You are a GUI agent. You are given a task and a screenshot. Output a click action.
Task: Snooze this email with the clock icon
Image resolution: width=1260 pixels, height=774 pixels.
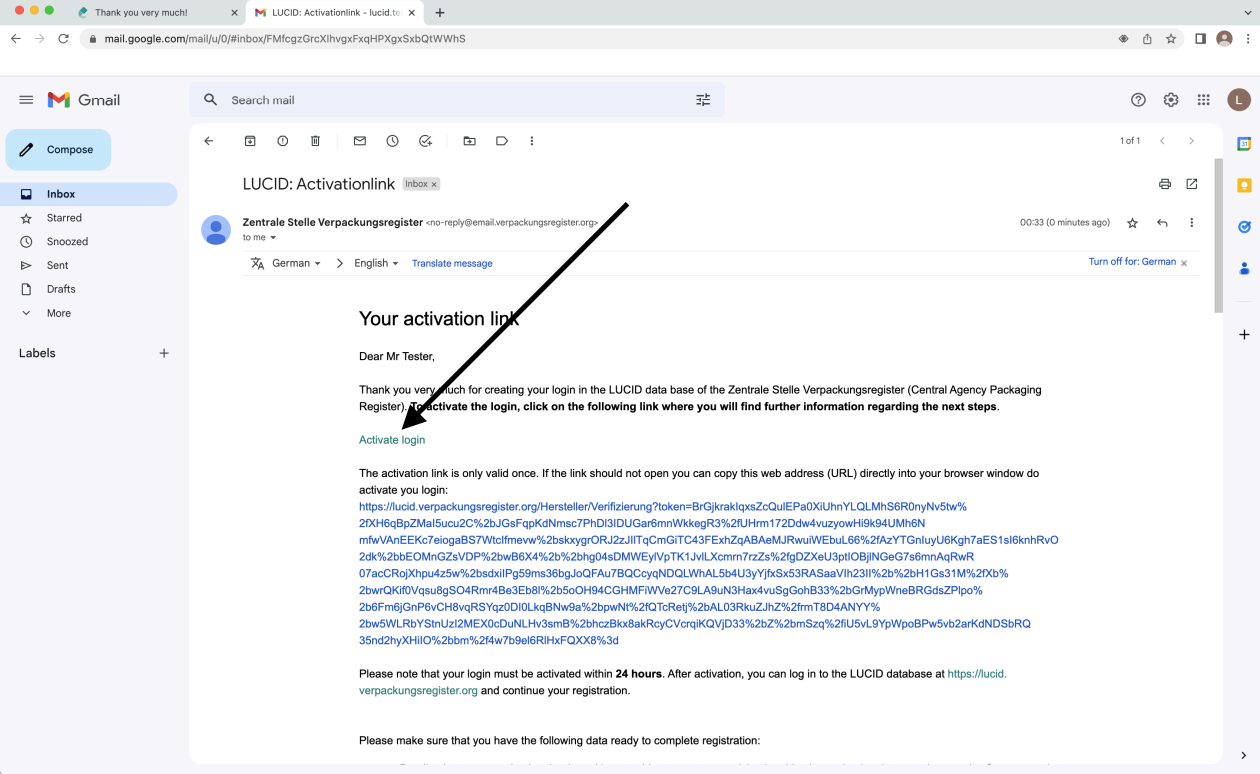click(393, 141)
